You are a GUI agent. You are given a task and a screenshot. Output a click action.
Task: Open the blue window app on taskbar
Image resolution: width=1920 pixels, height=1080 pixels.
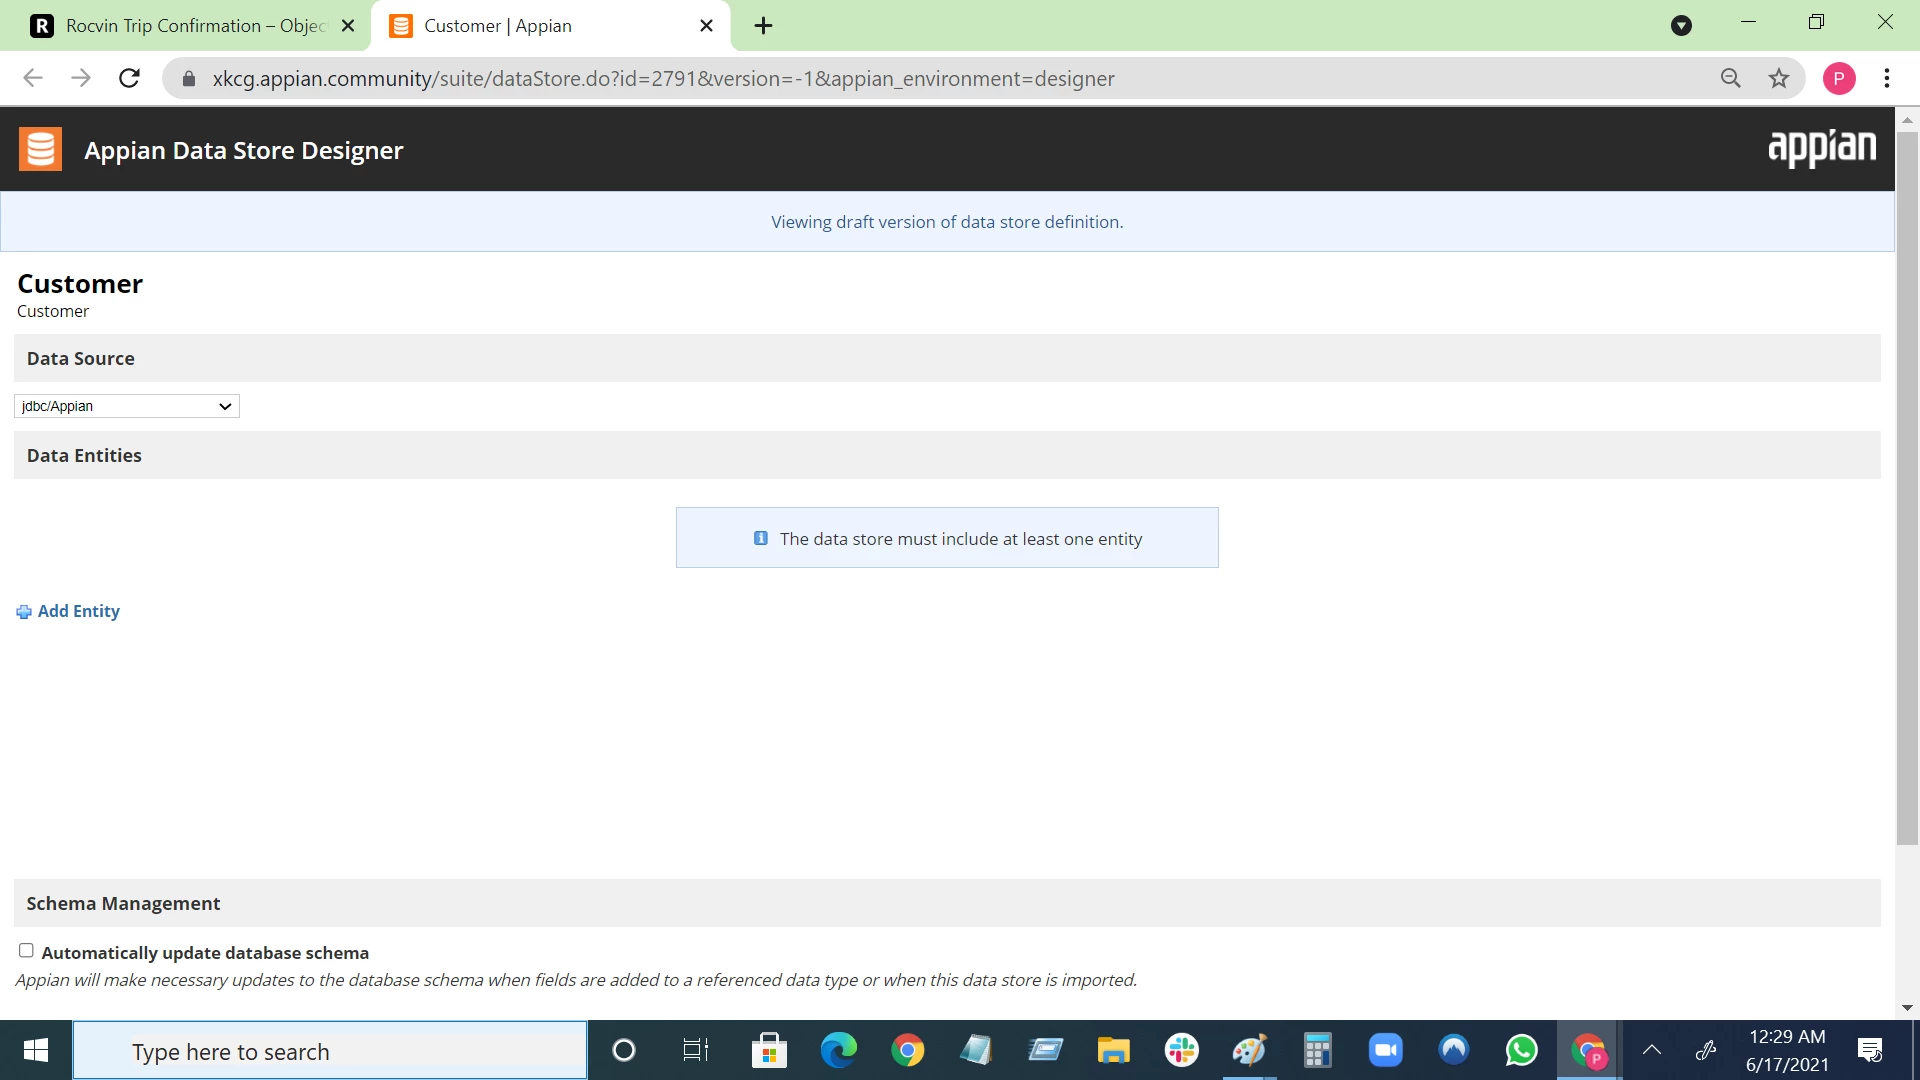pos(1045,1050)
